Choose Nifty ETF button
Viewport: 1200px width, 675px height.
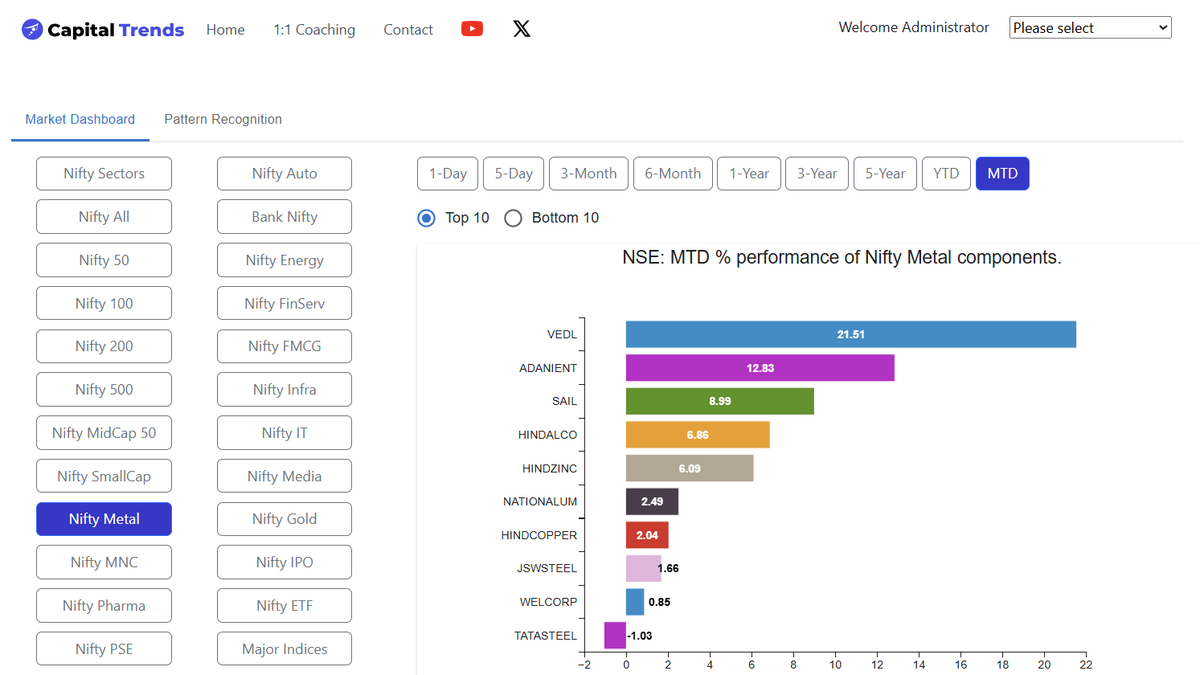coord(285,605)
